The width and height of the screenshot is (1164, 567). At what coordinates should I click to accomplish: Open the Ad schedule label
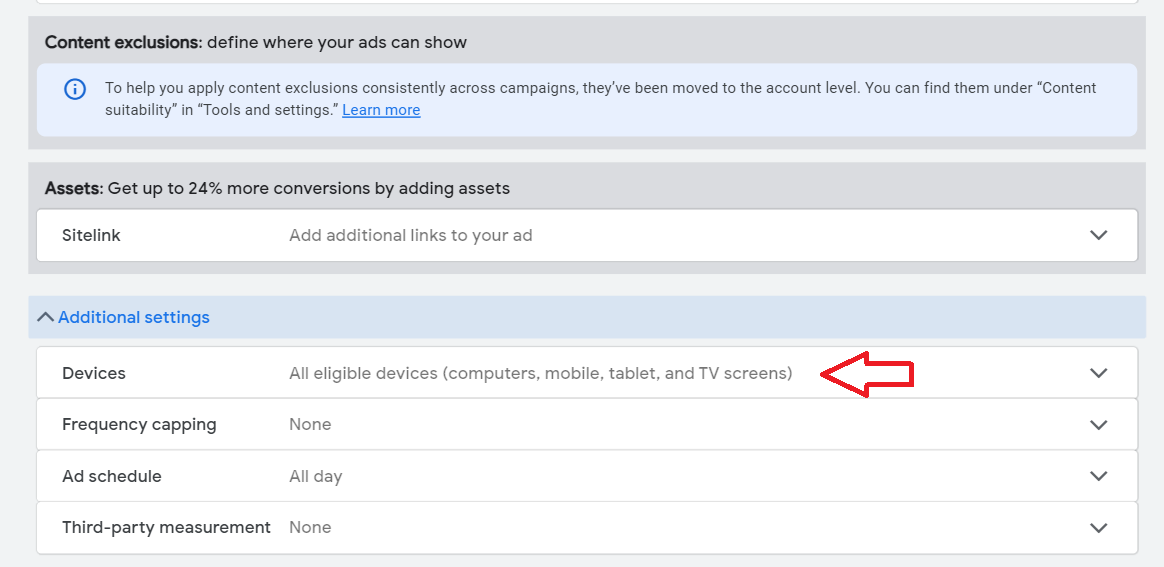111,476
